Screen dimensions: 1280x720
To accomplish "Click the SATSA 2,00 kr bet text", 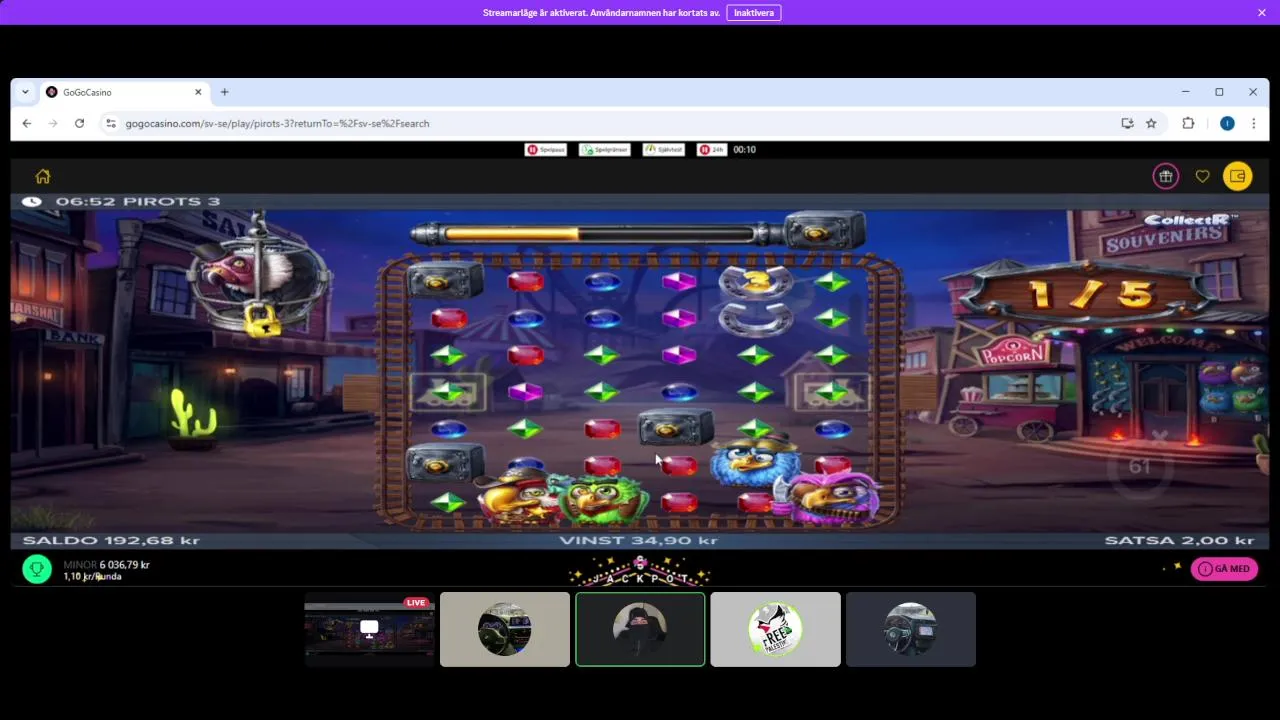I will tap(1179, 540).
